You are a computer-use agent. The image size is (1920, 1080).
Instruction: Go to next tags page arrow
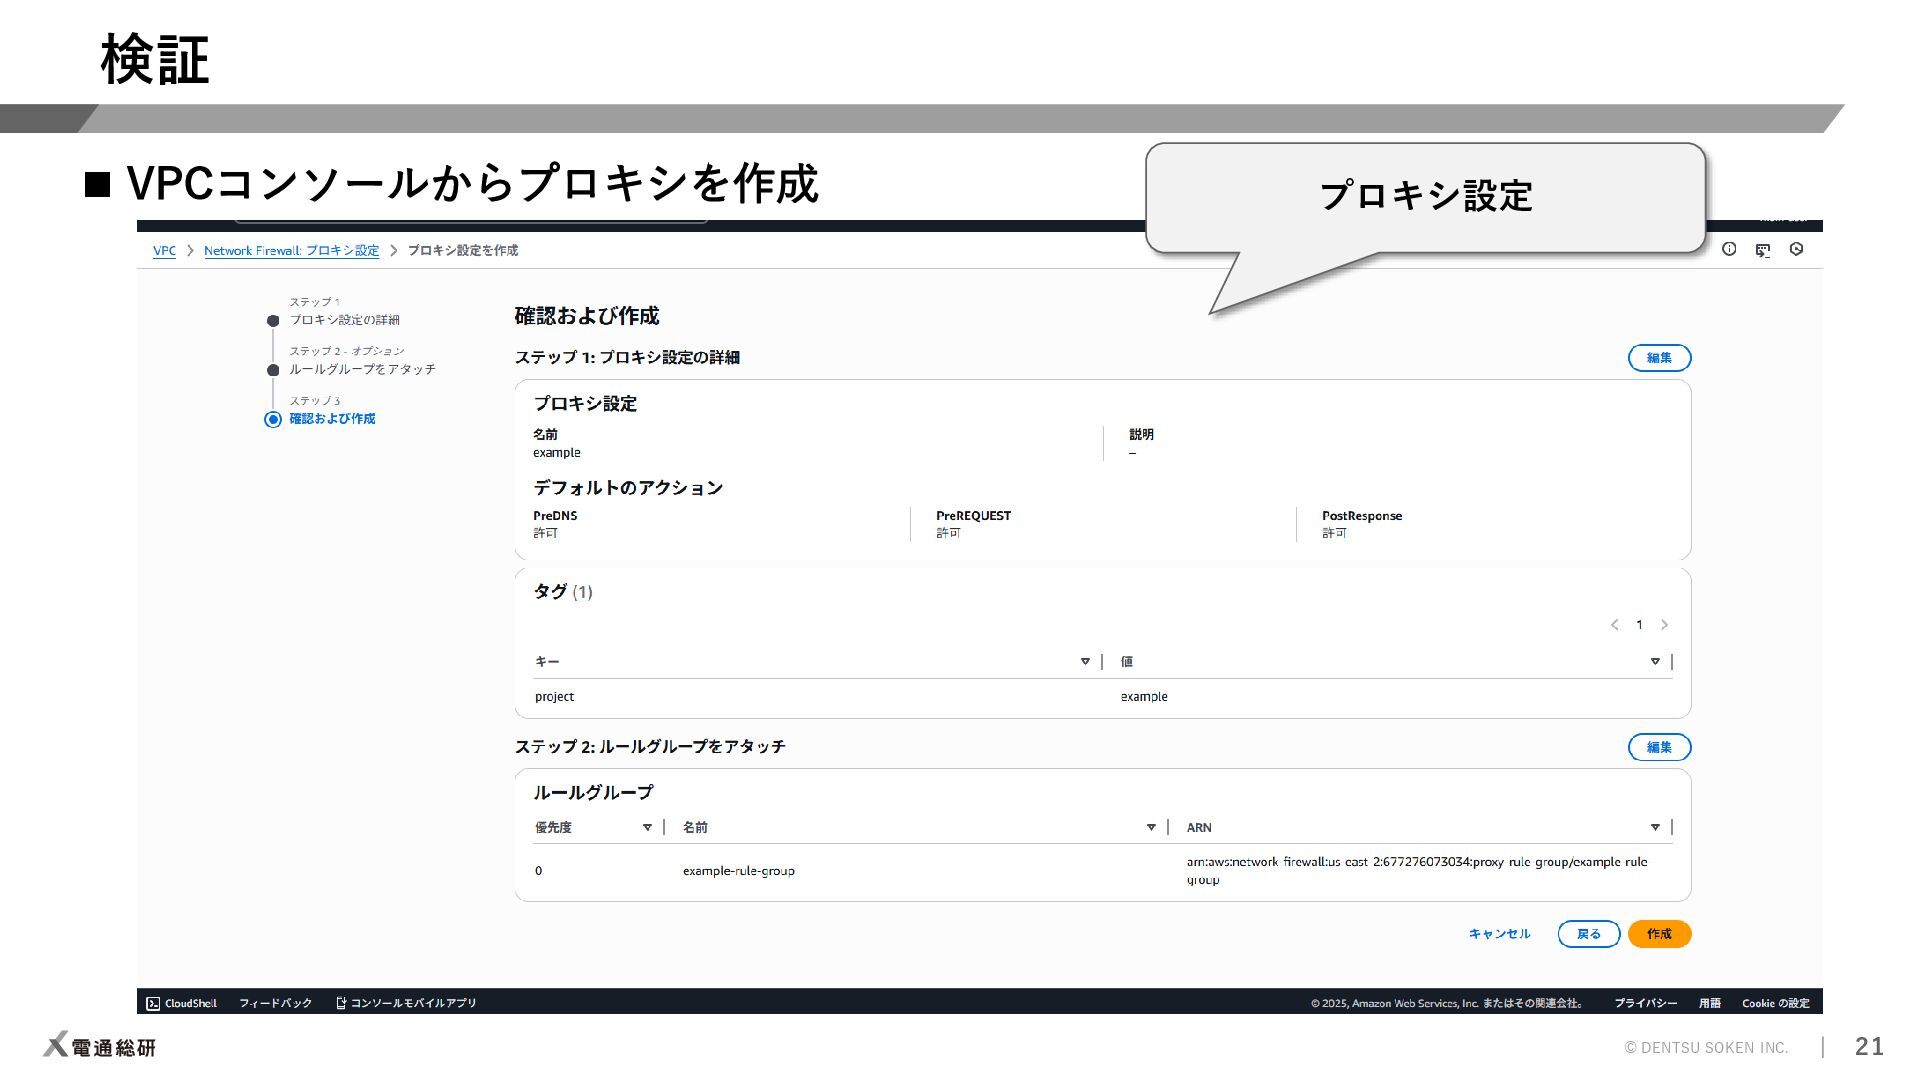click(x=1664, y=625)
